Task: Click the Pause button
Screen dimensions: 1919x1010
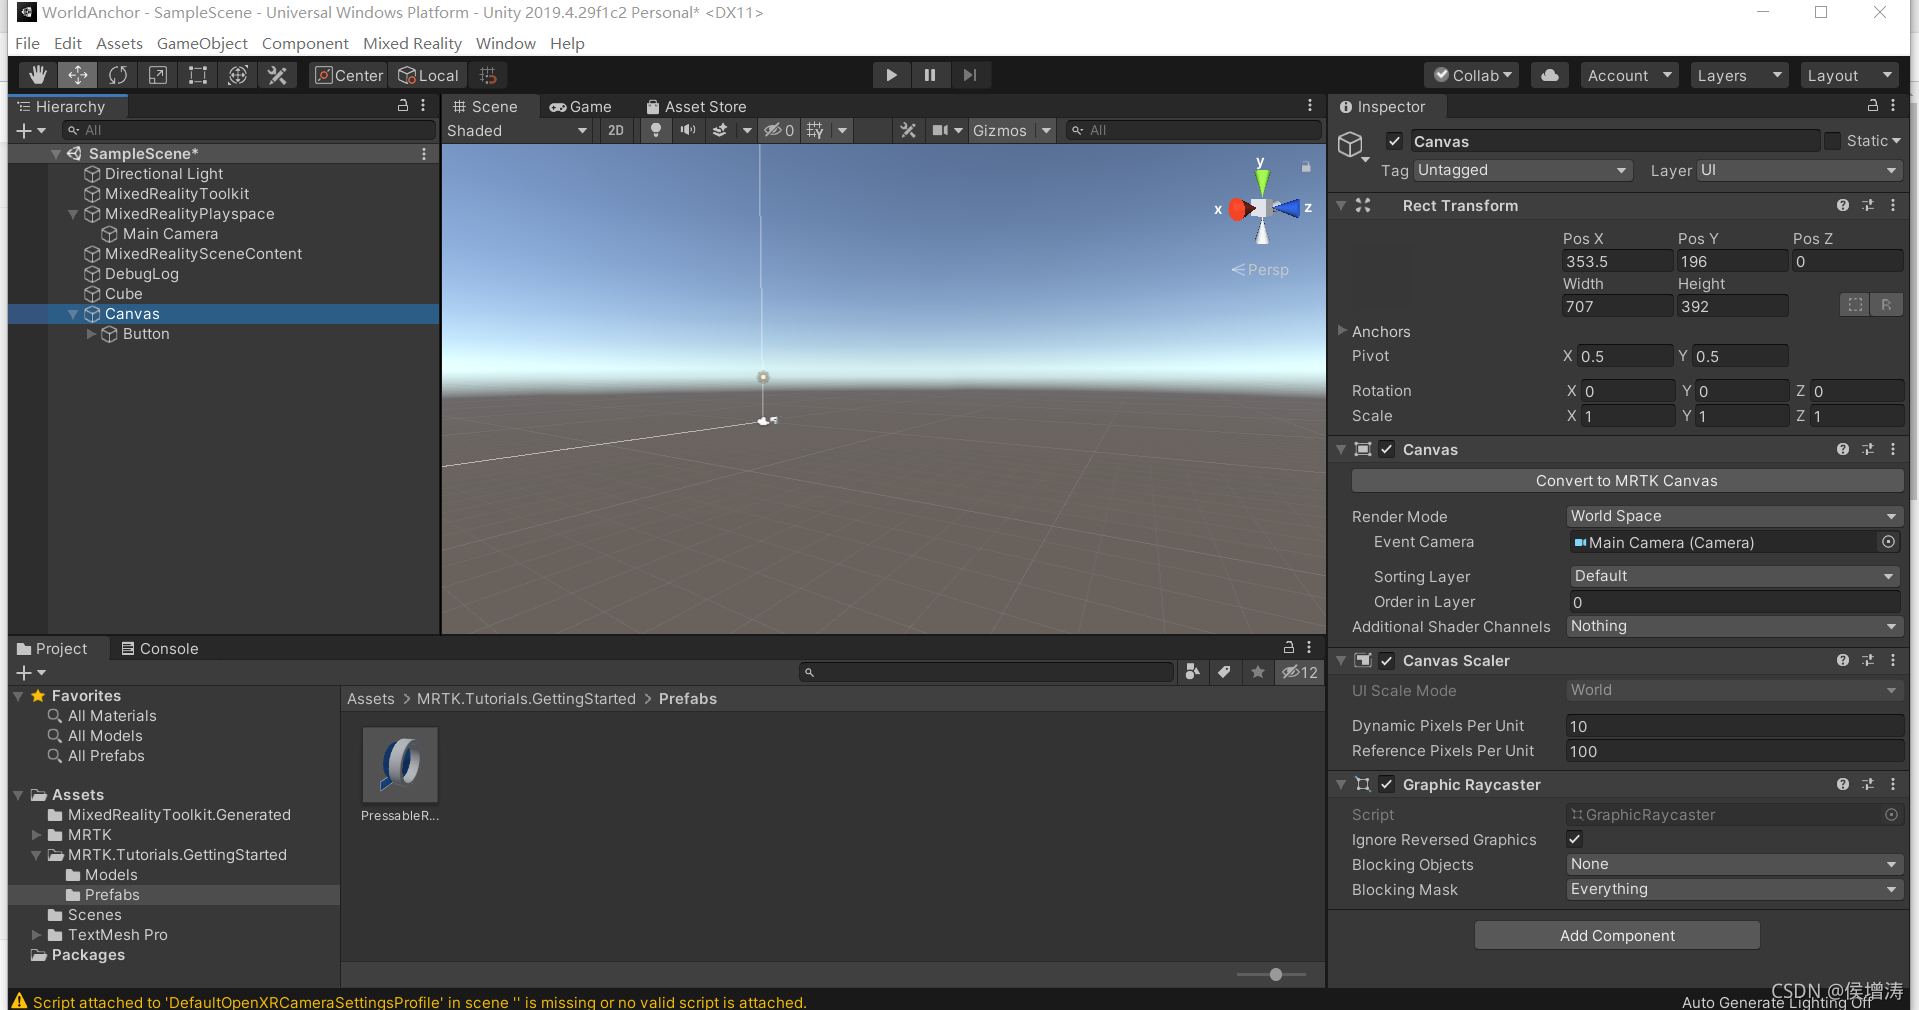Action: (x=930, y=75)
